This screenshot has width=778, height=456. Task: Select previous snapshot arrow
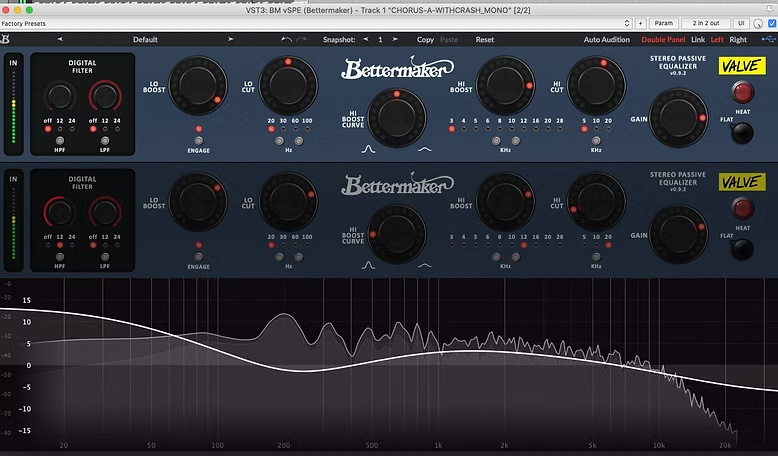point(366,39)
